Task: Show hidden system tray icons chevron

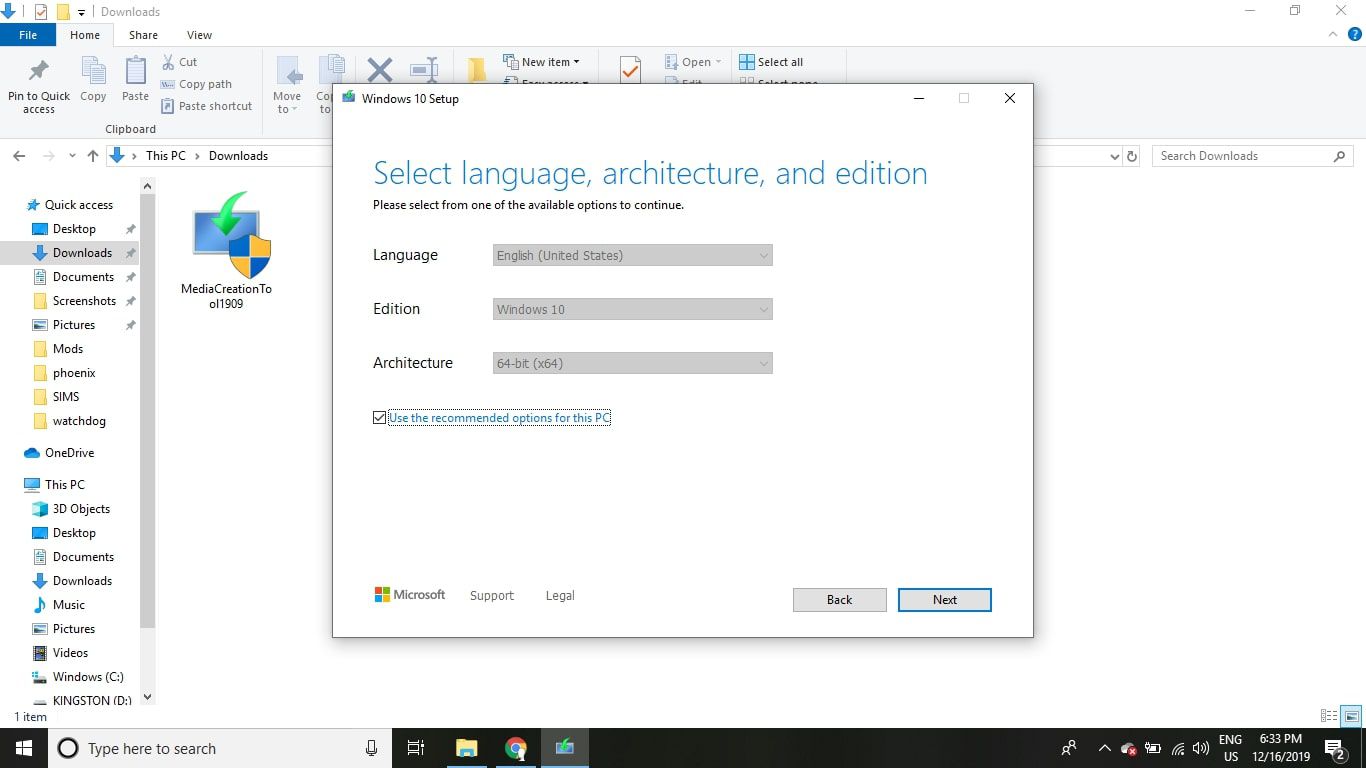Action: coord(1104,748)
